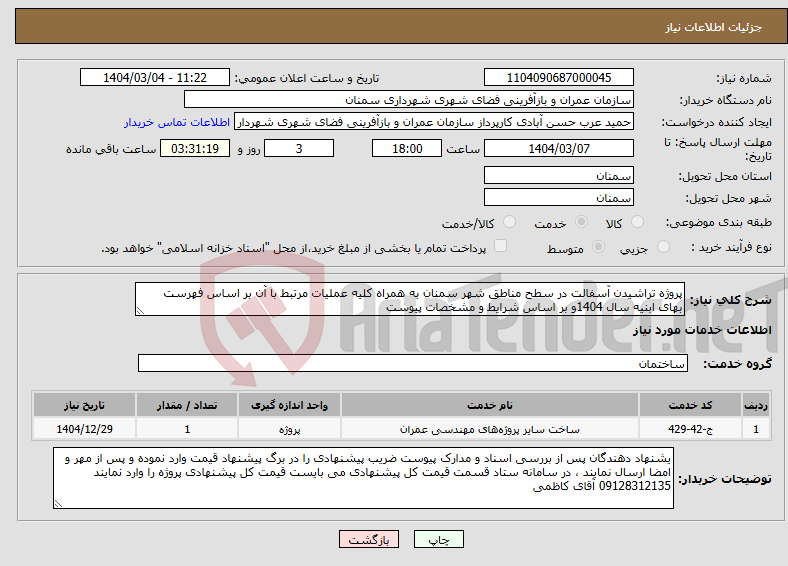Click the نام خدمت column header
Image resolution: width=788 pixels, height=566 pixels.
point(489,405)
